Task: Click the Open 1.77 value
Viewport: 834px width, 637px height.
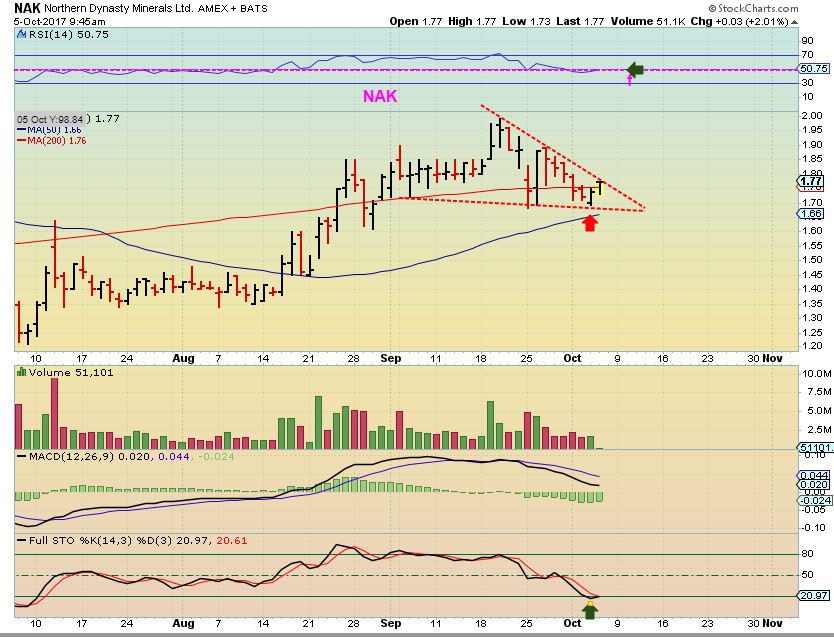Action: pos(416,21)
